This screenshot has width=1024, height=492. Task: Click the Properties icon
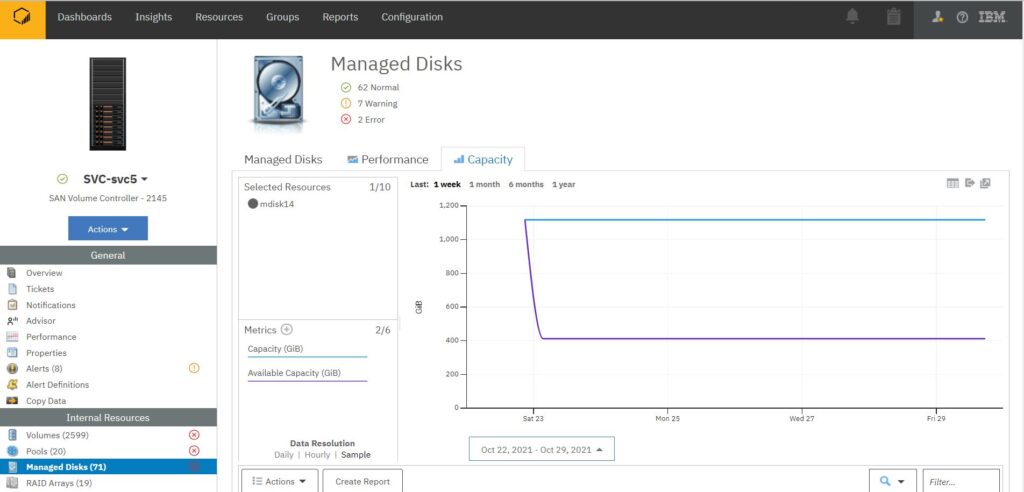[x=12, y=353]
